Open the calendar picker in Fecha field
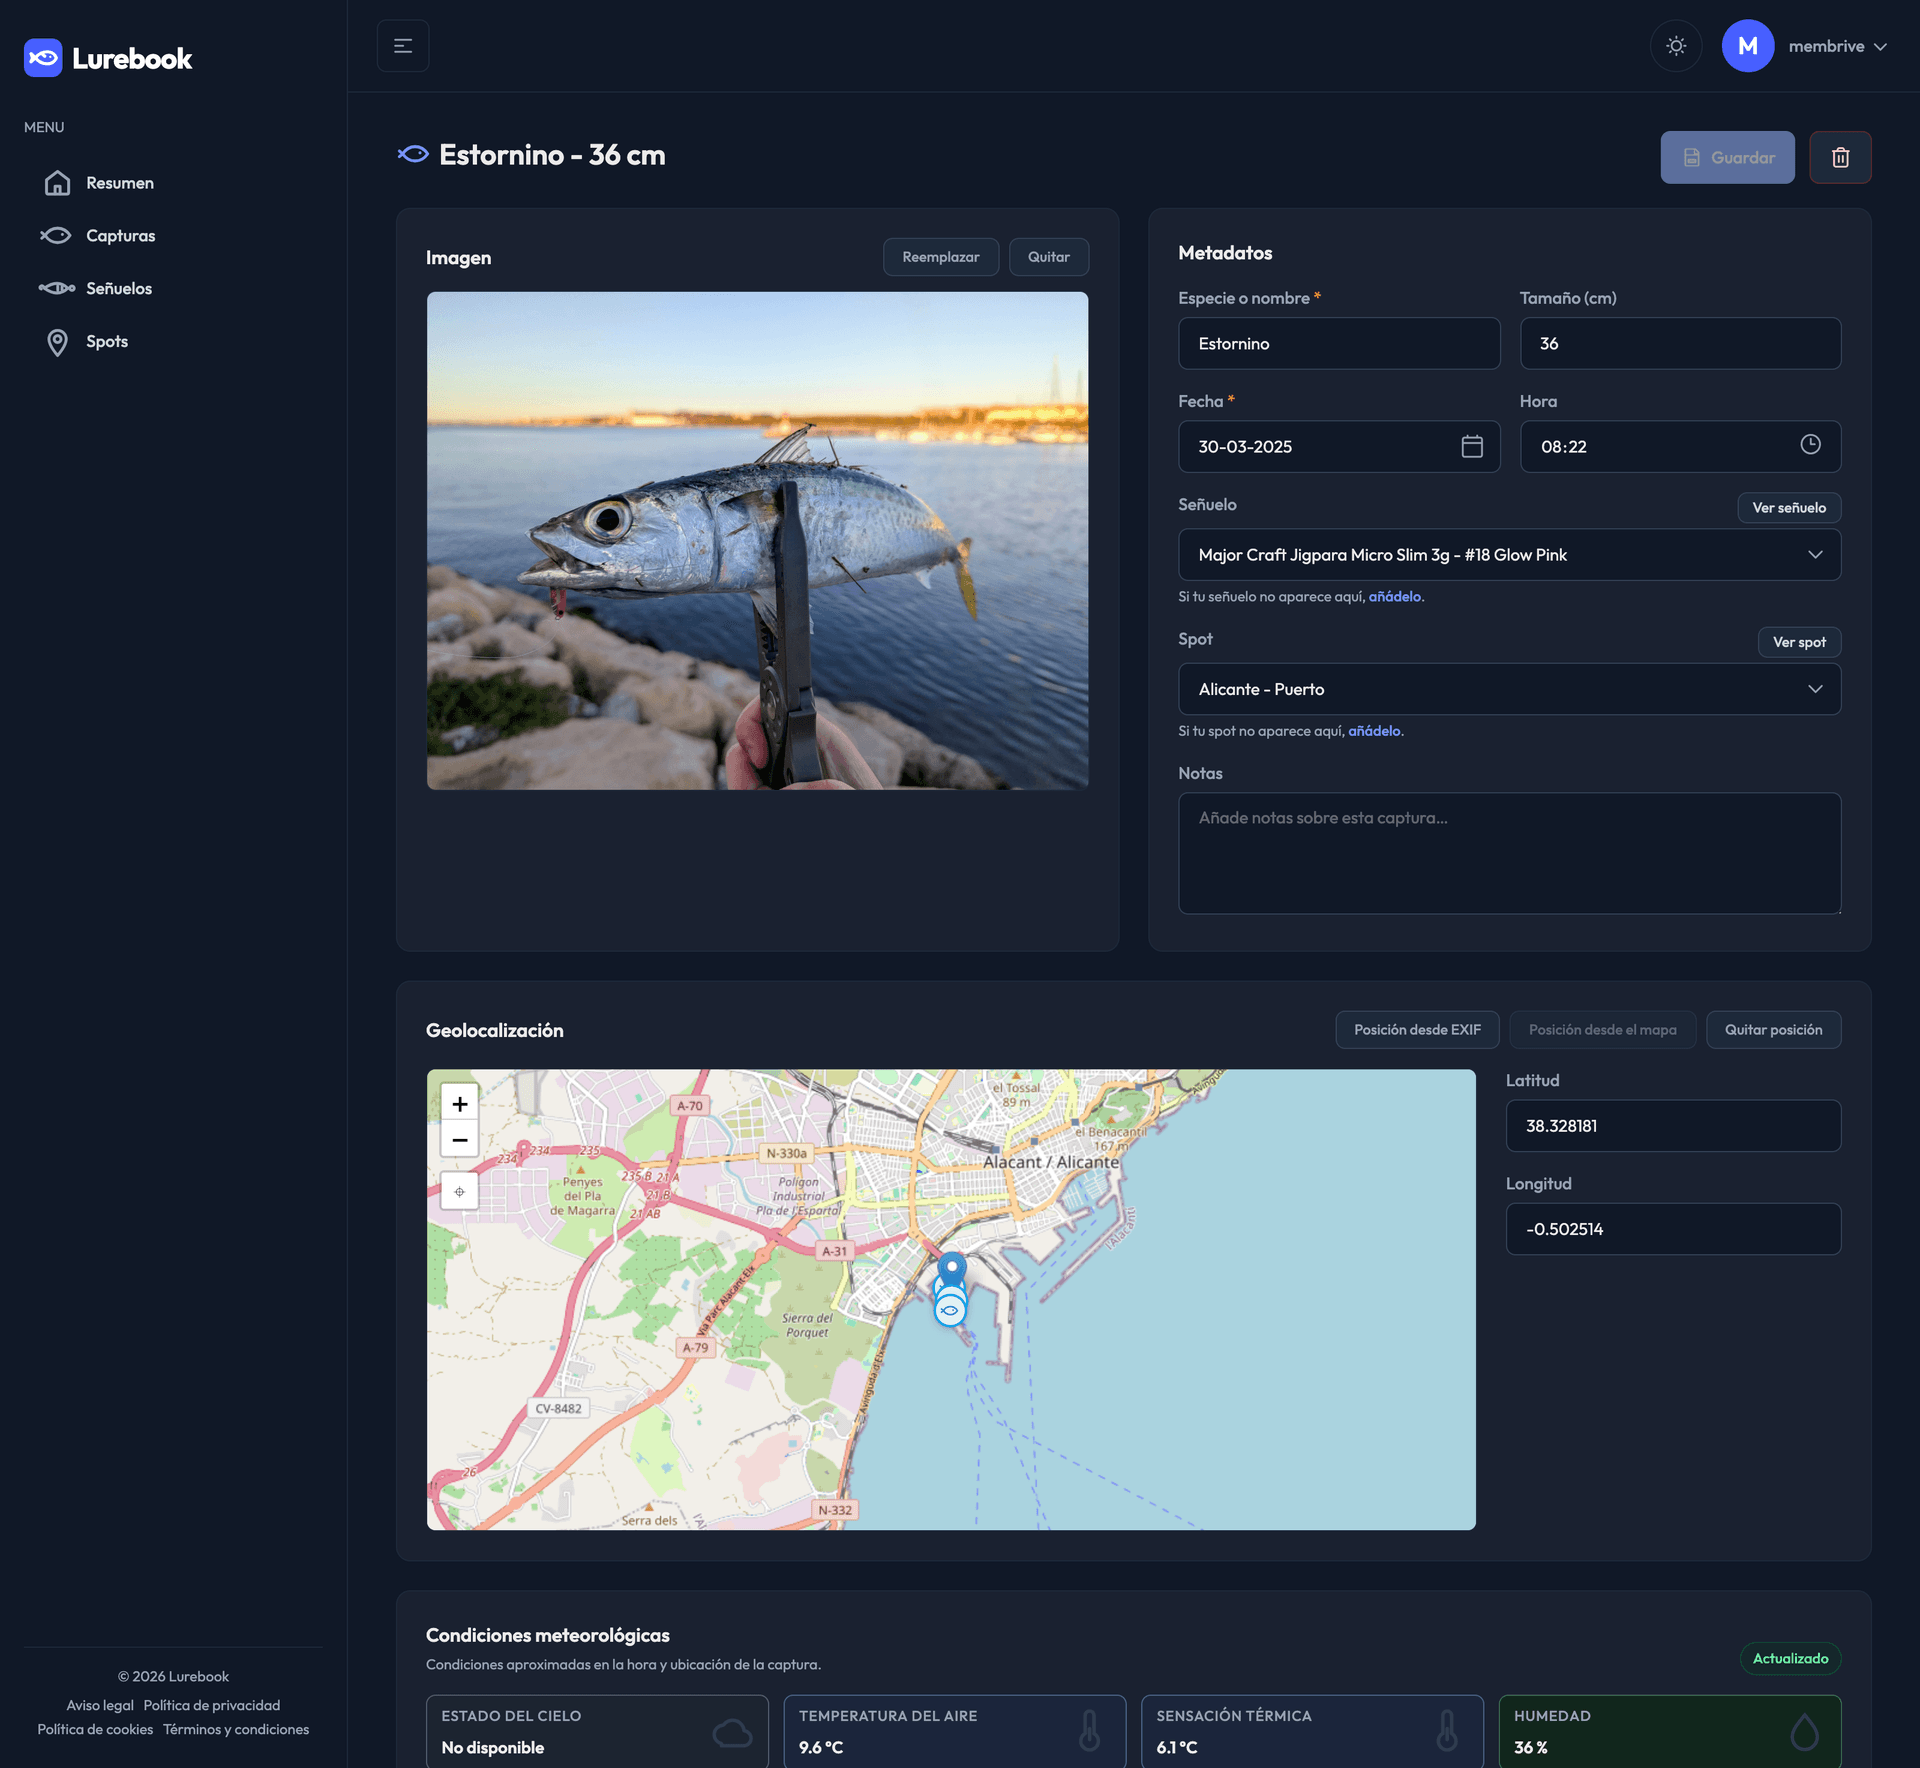Image resolution: width=1920 pixels, height=1768 pixels. 1471,446
